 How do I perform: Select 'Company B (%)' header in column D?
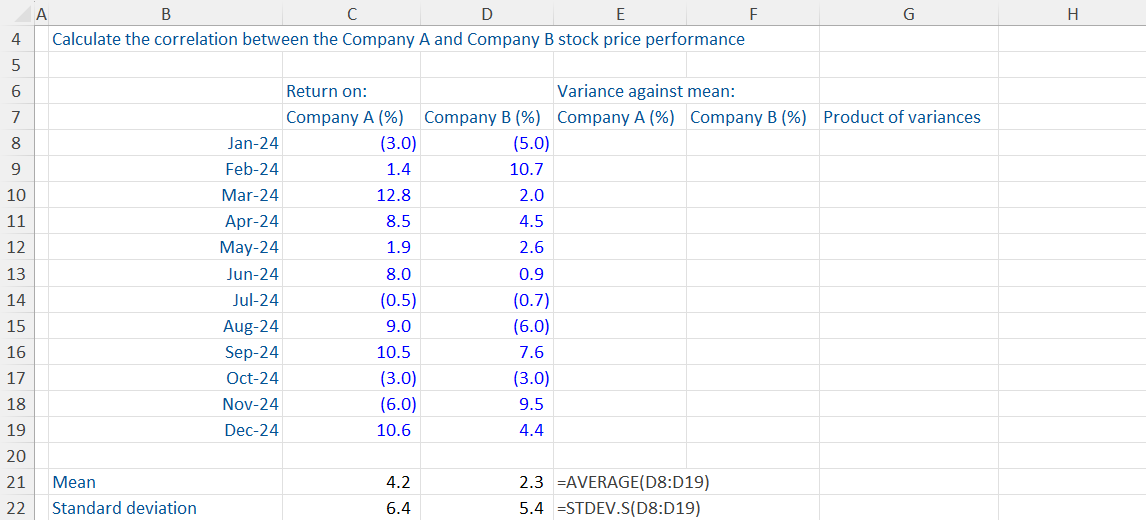487,117
